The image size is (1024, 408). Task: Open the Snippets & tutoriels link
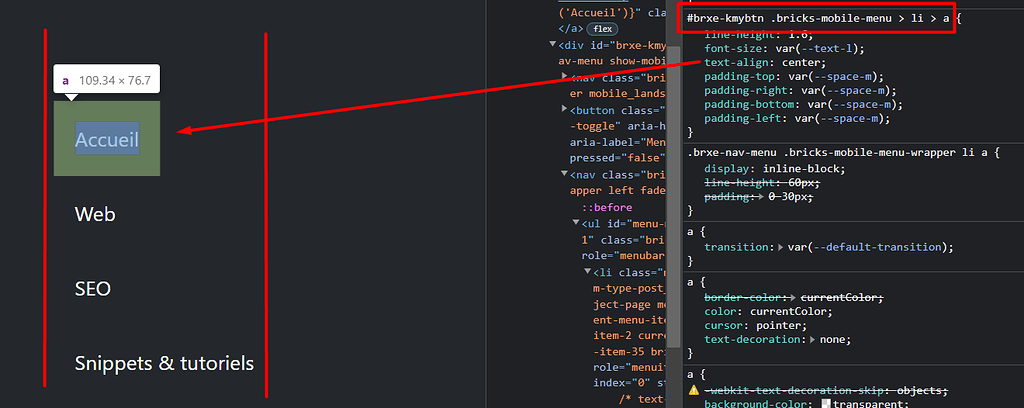point(164,364)
